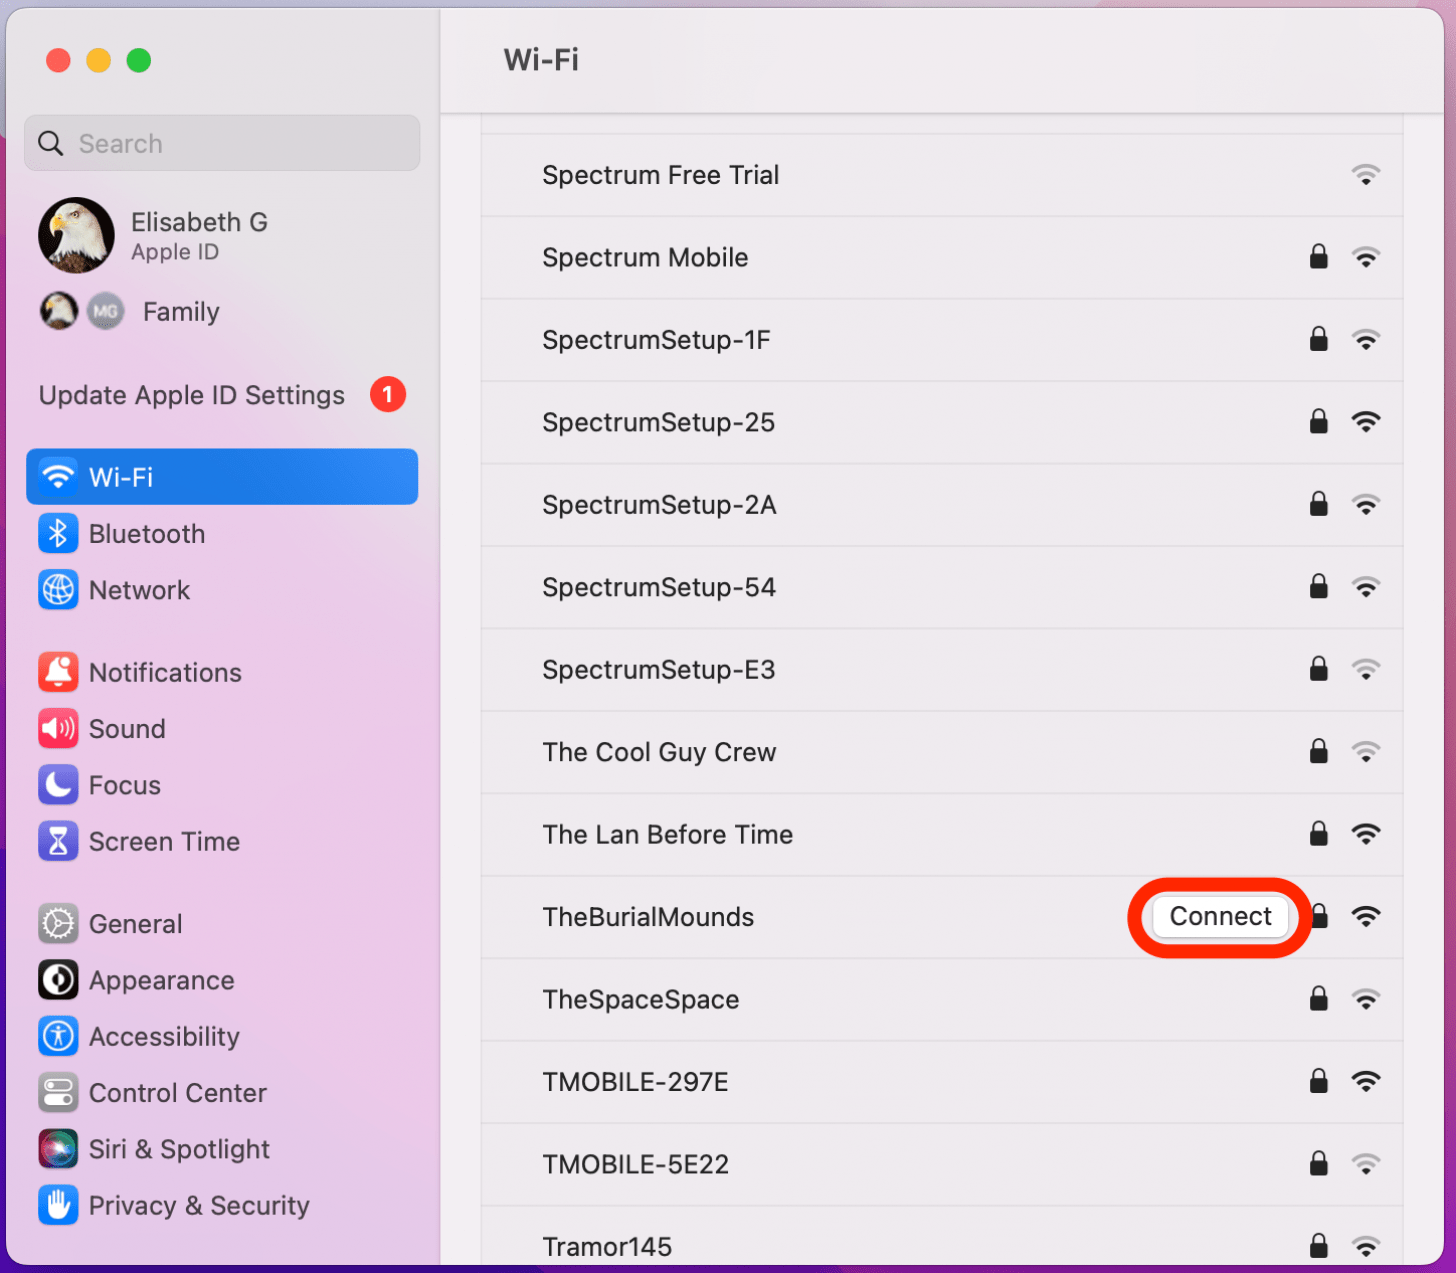Click signal icon for TMOBILE-5E22
Image resolution: width=1456 pixels, height=1273 pixels.
1366,1164
